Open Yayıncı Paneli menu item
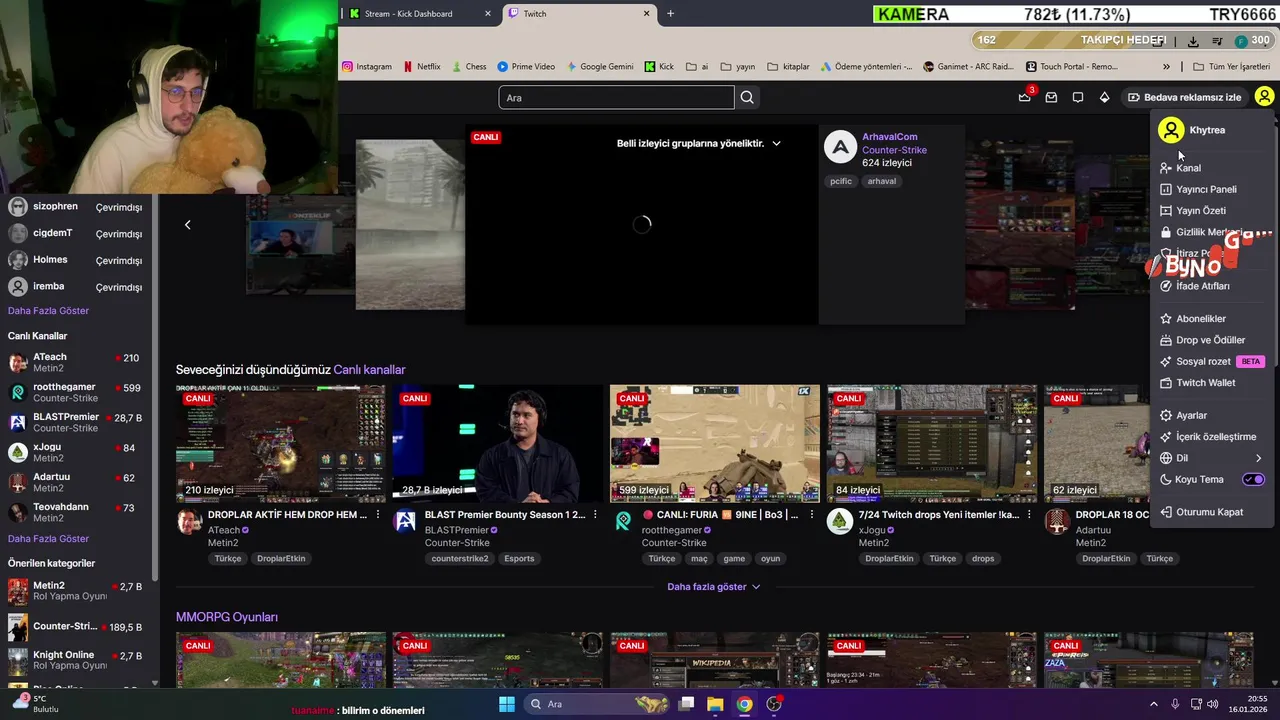1280x720 pixels. coord(1211,189)
